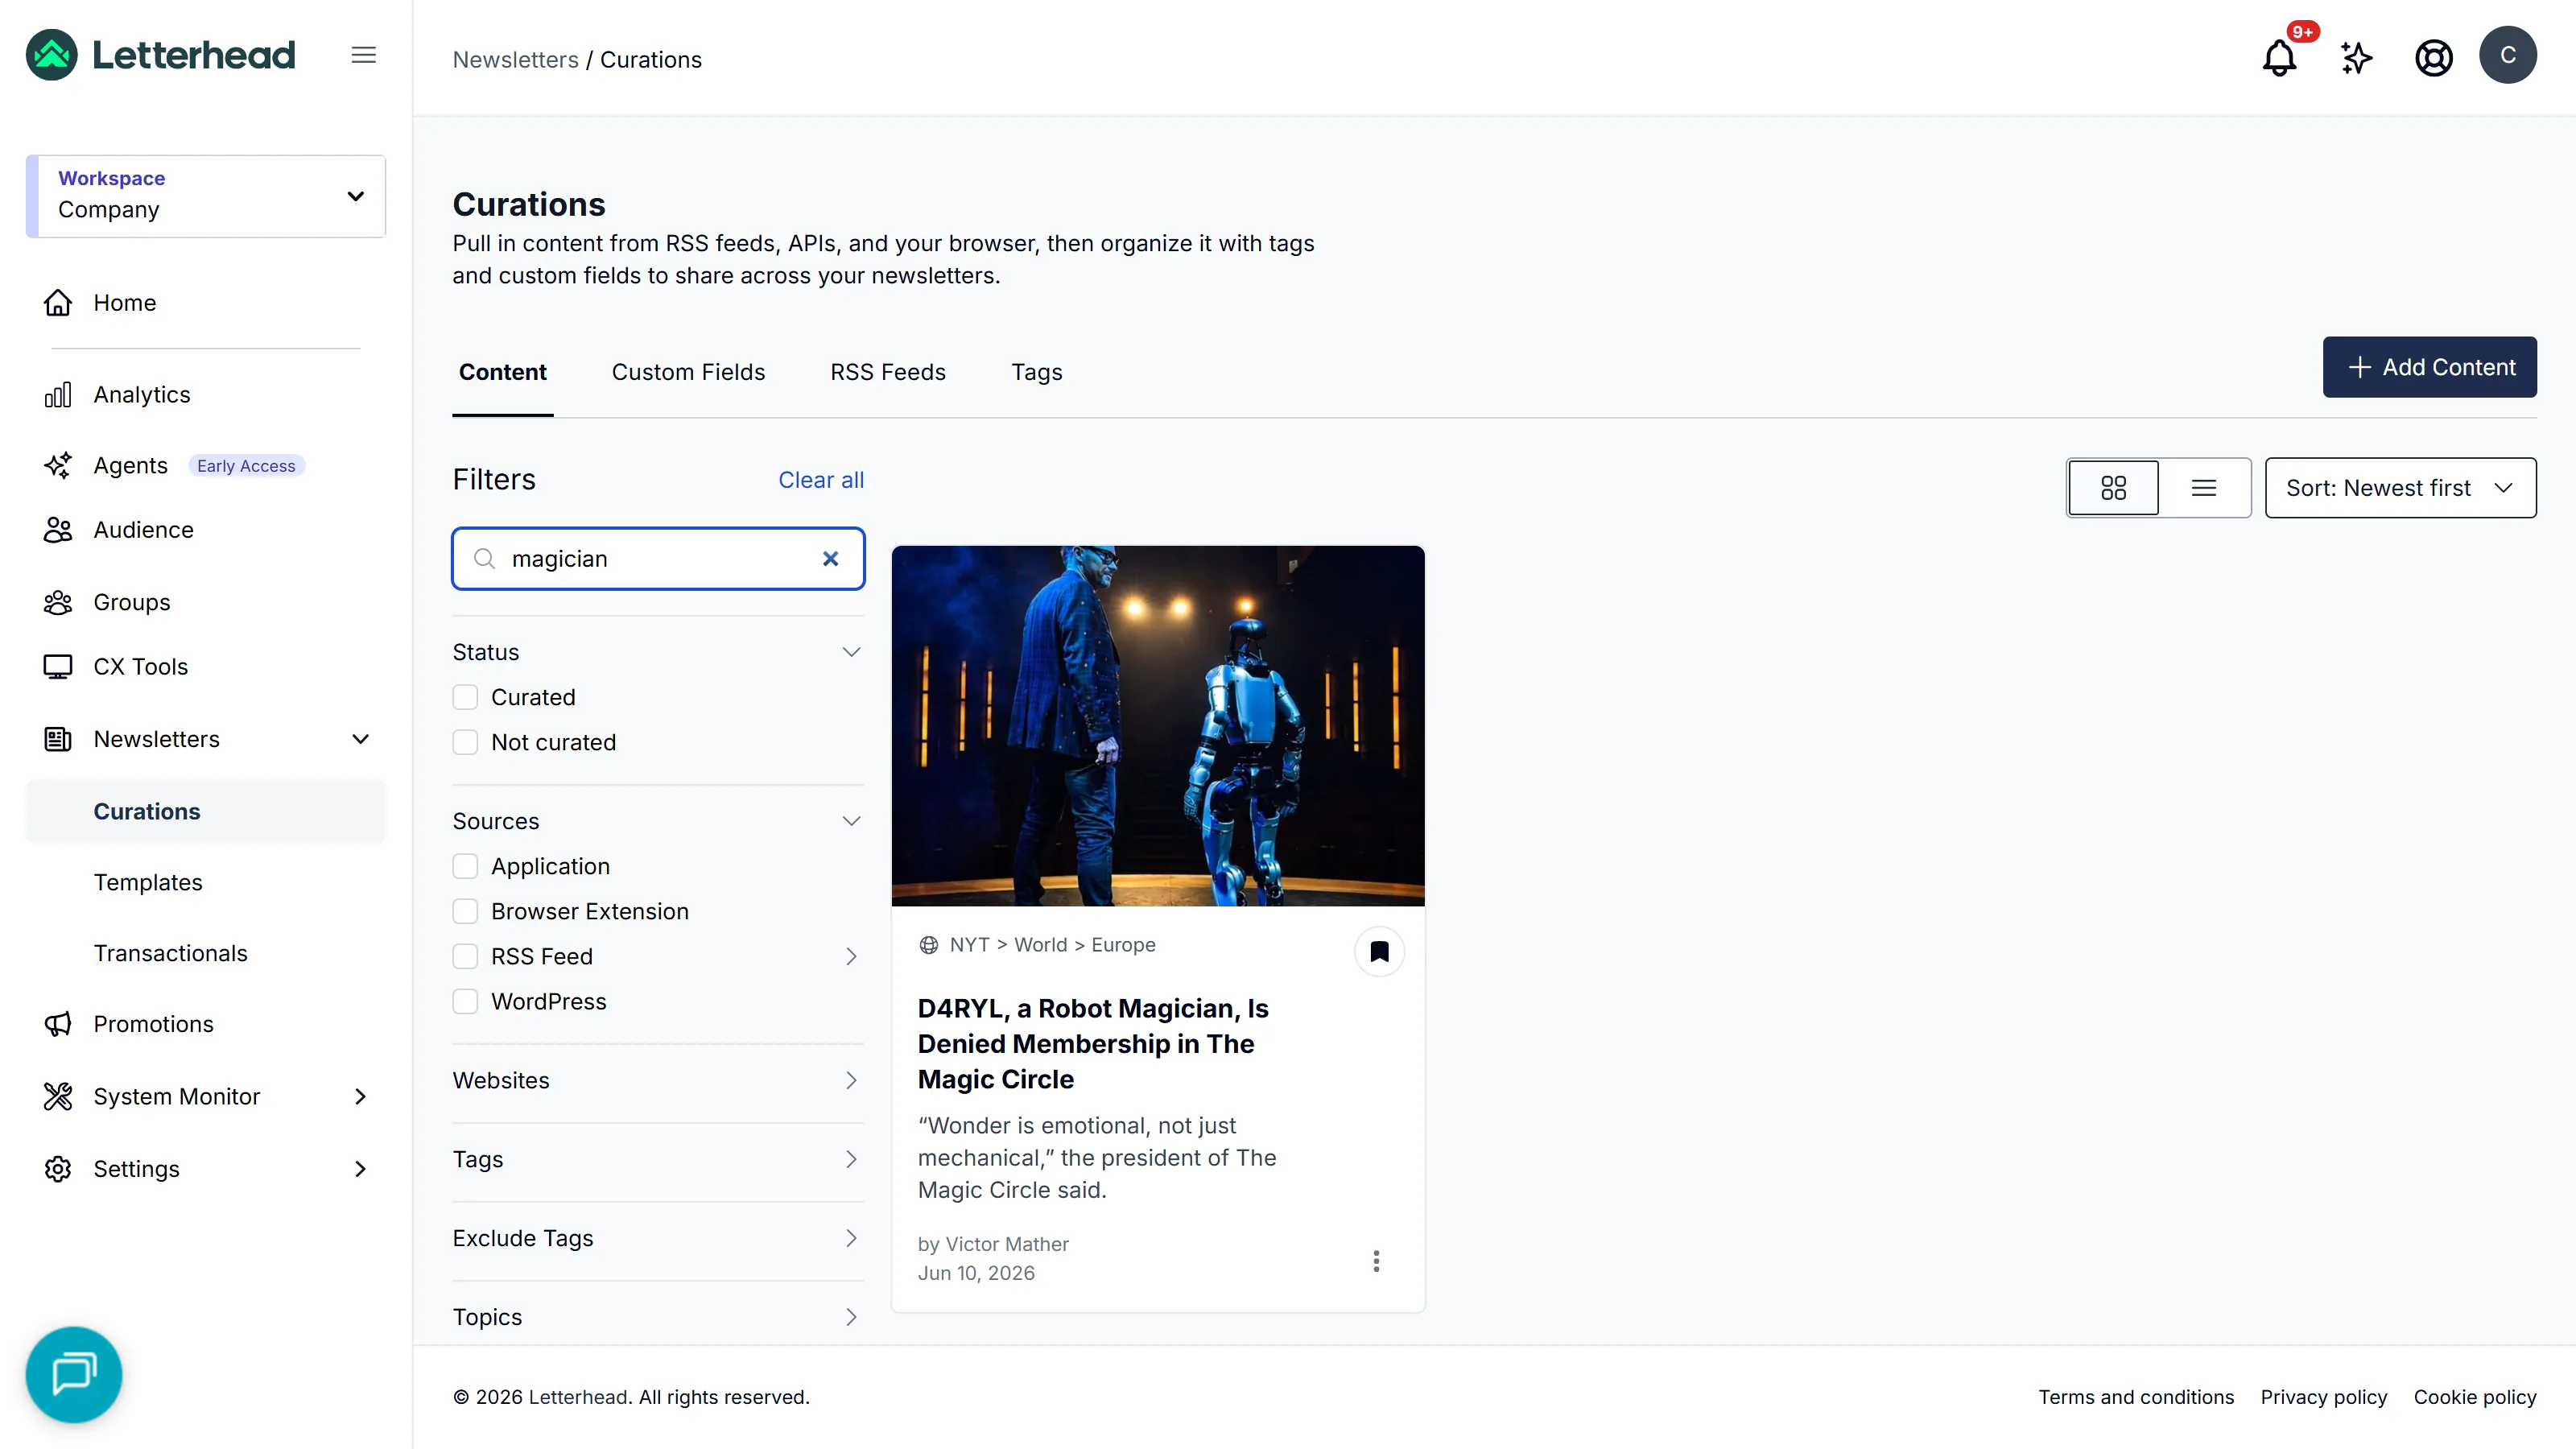The height and width of the screenshot is (1449, 2576).
Task: Open the help lifebuoy icon
Action: (x=2433, y=57)
